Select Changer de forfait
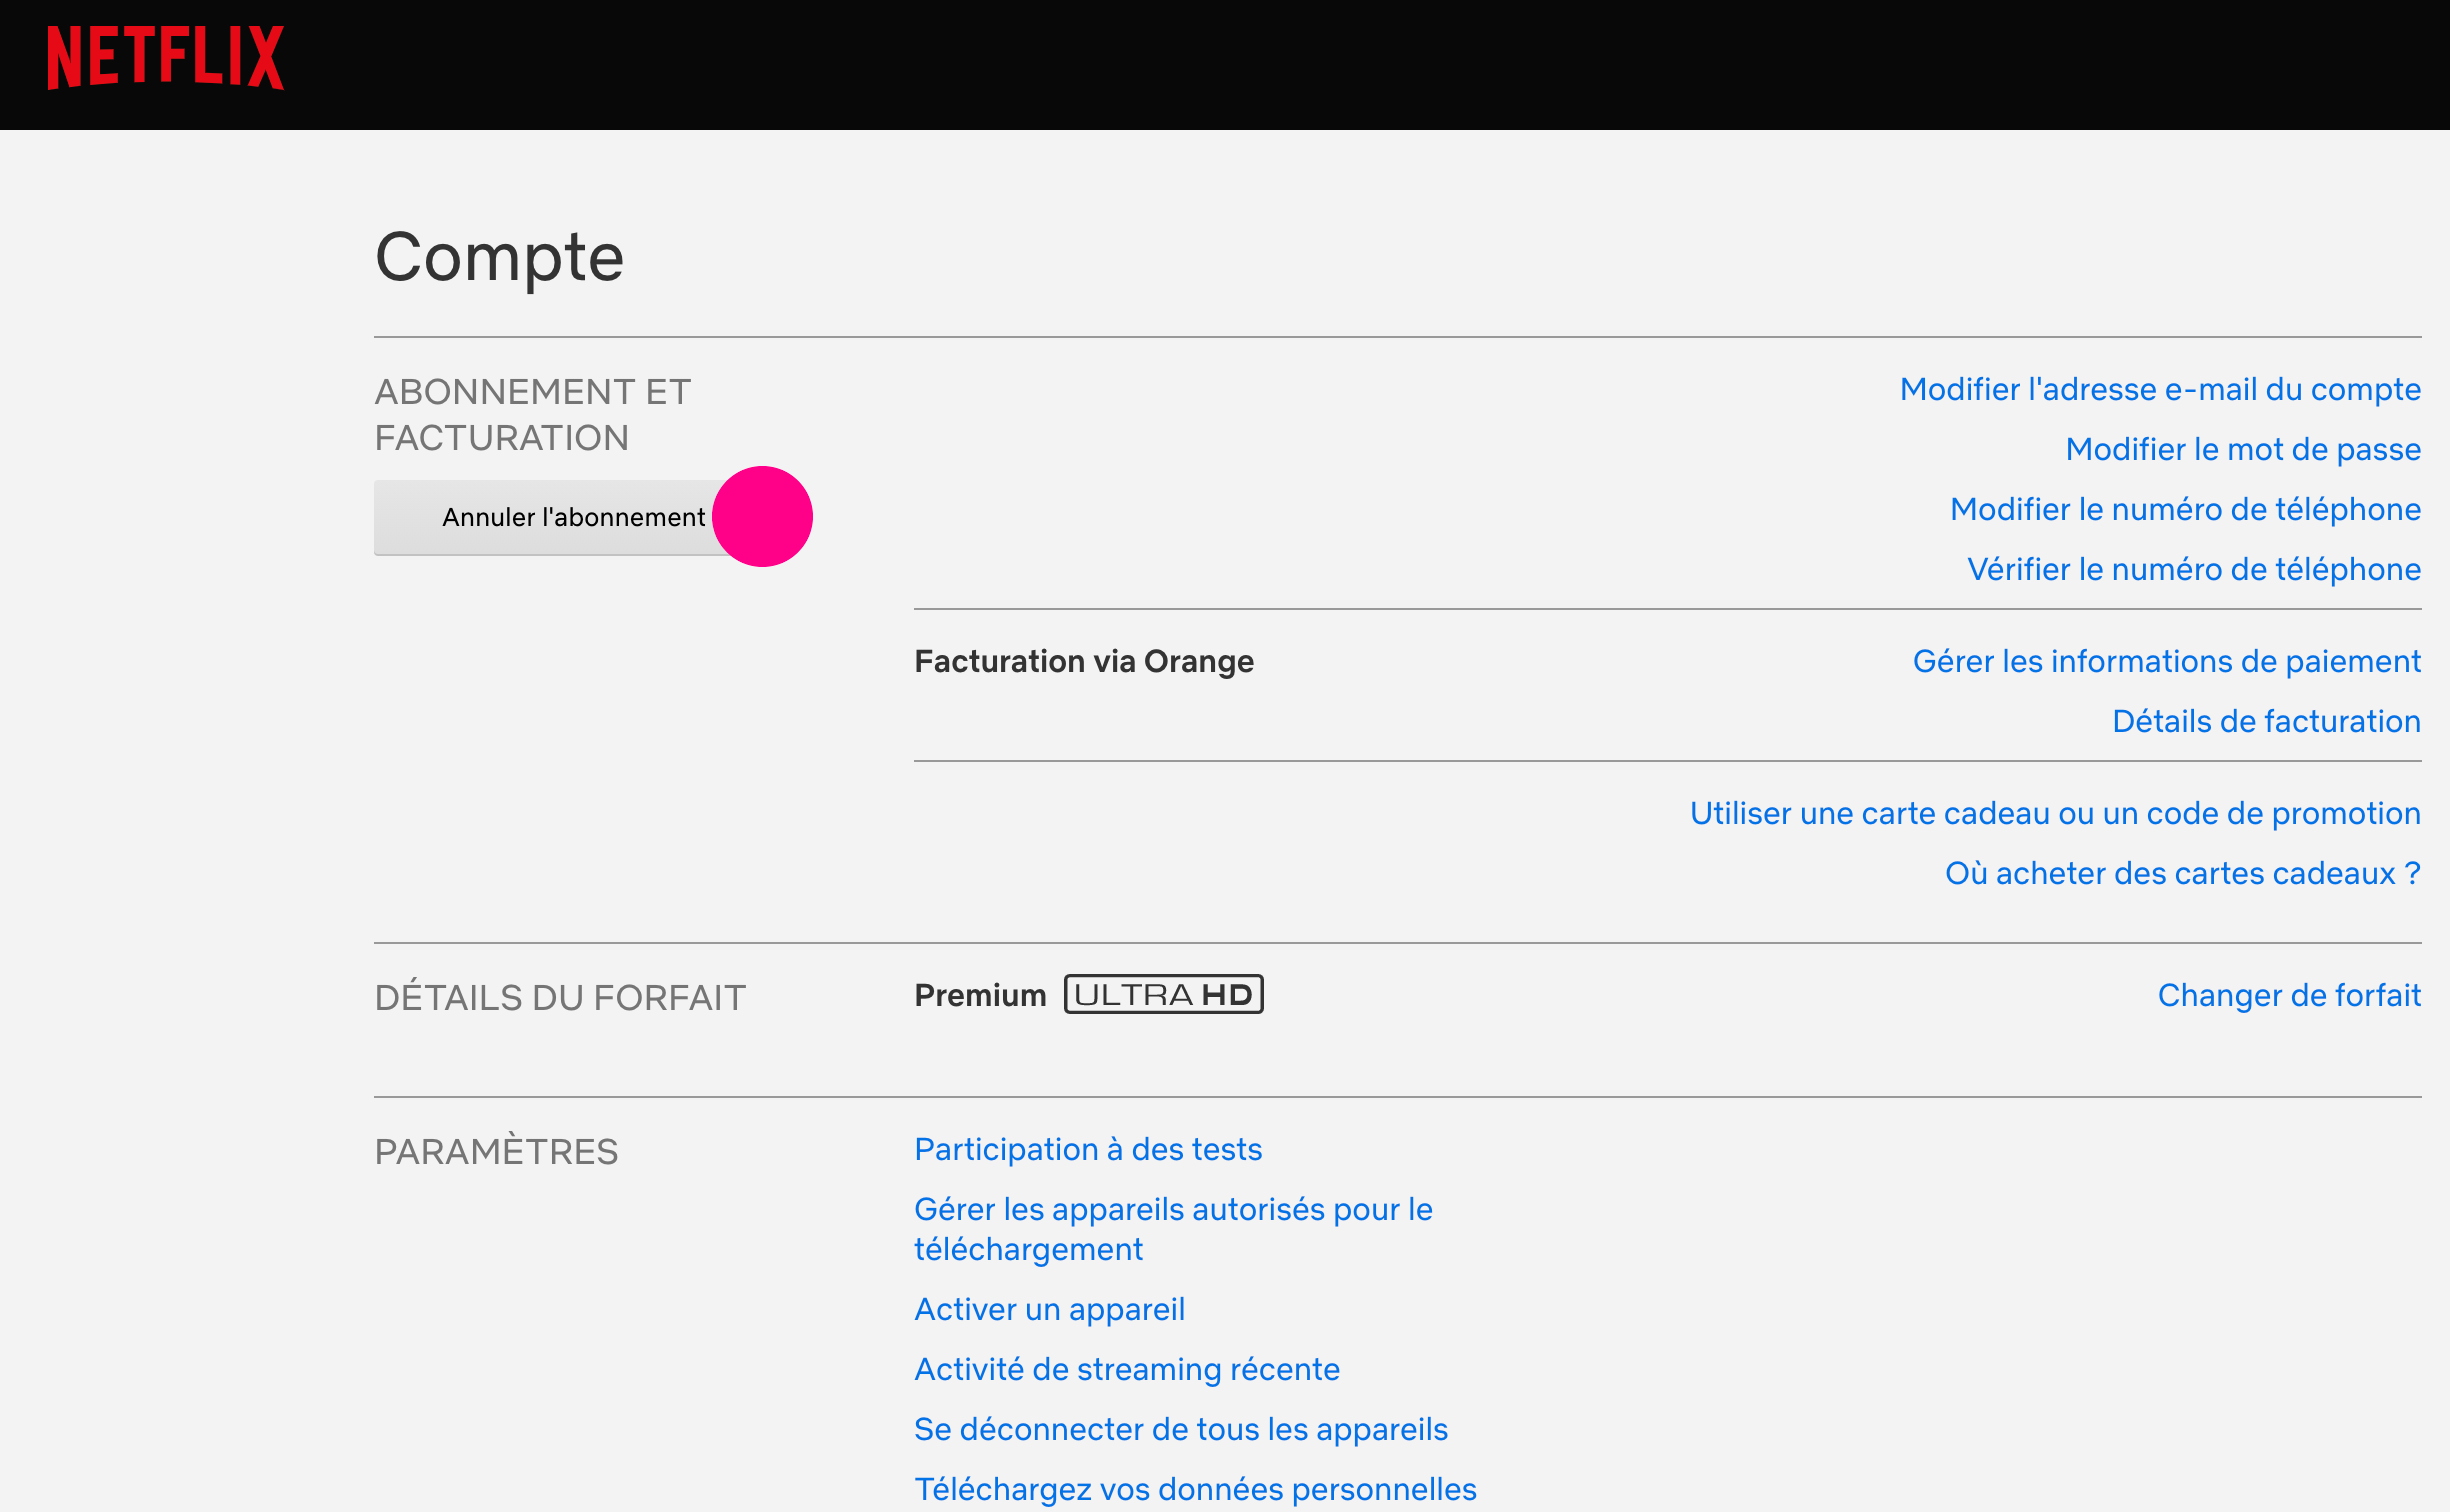Viewport: 2450px width, 1512px height. [2289, 995]
